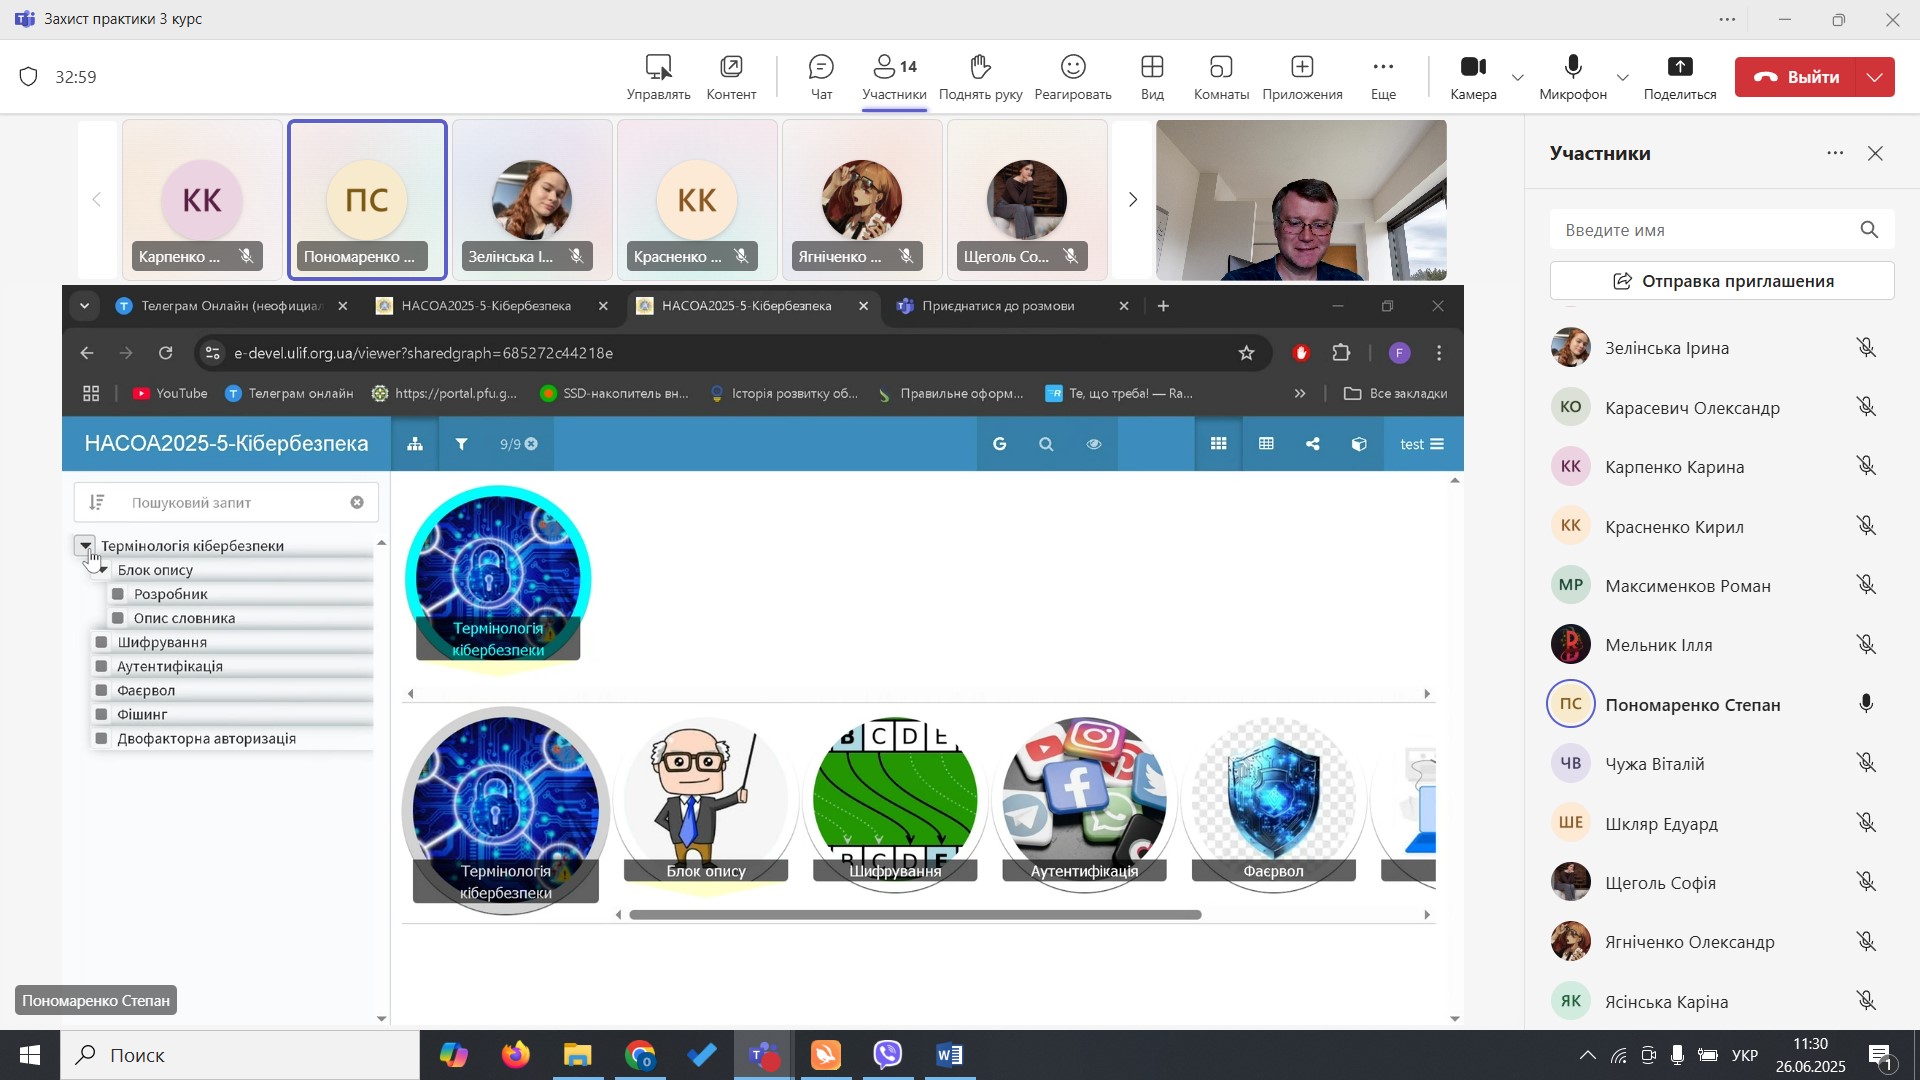Click the Отправка приглашения button
1920x1080 pixels.
tap(1721, 281)
